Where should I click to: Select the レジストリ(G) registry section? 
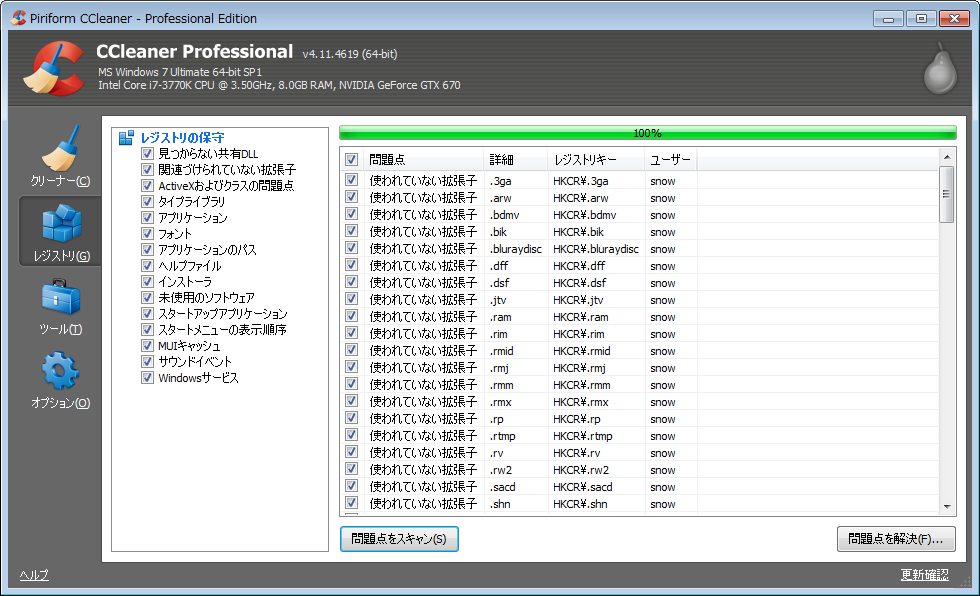tap(61, 231)
